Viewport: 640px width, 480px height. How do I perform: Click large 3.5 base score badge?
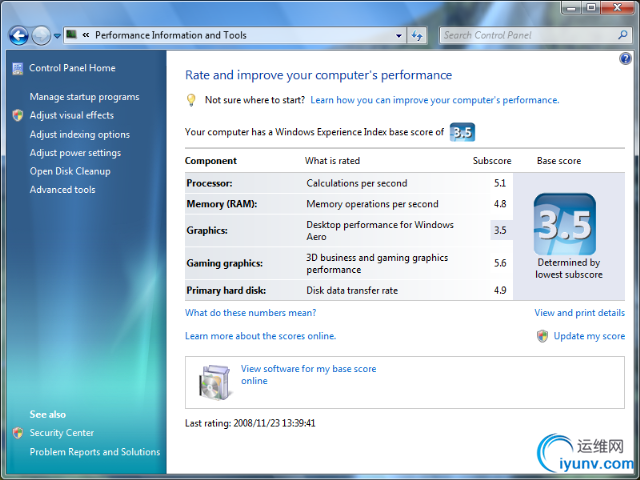click(565, 224)
